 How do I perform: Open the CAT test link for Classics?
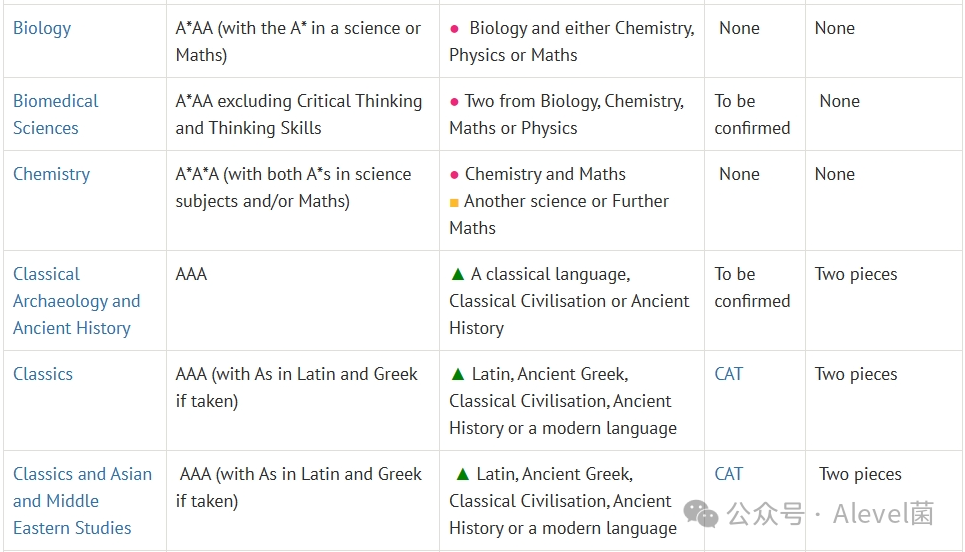coord(729,374)
